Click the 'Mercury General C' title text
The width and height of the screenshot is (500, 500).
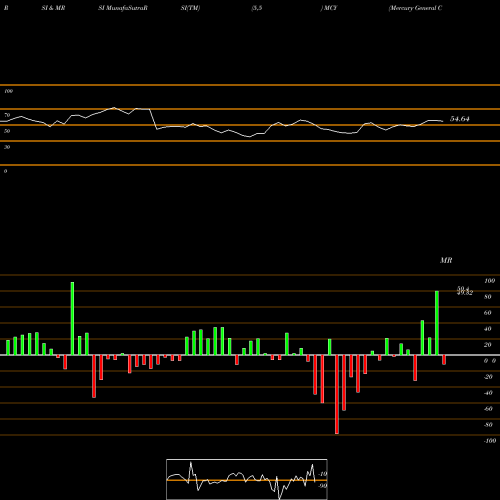[415, 8]
